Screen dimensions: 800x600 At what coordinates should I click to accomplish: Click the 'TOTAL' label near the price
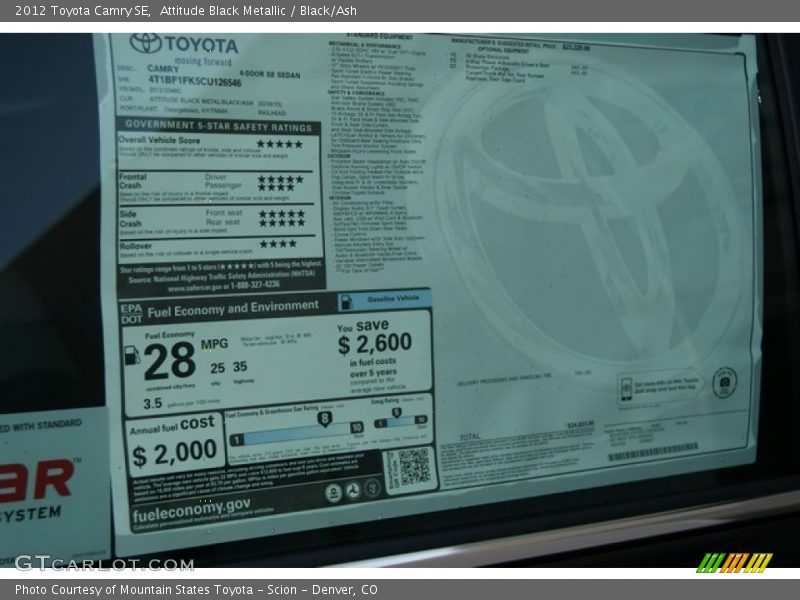click(x=470, y=437)
